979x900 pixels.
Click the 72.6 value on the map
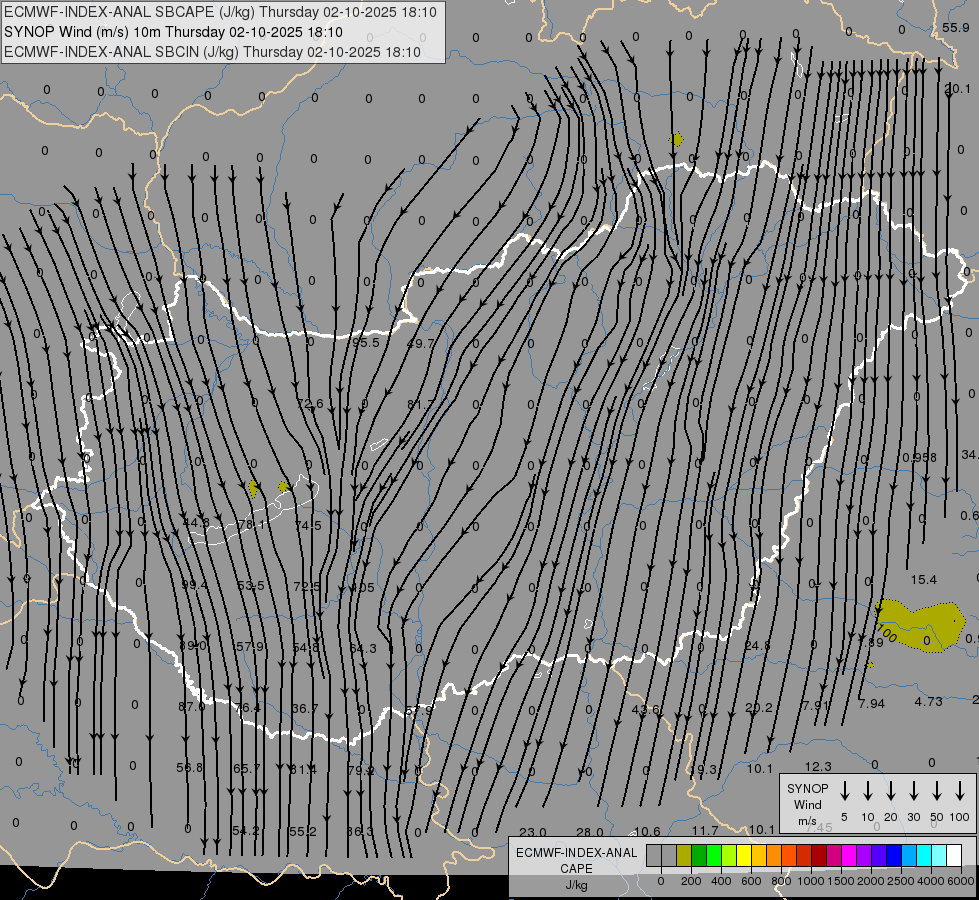(x=310, y=403)
